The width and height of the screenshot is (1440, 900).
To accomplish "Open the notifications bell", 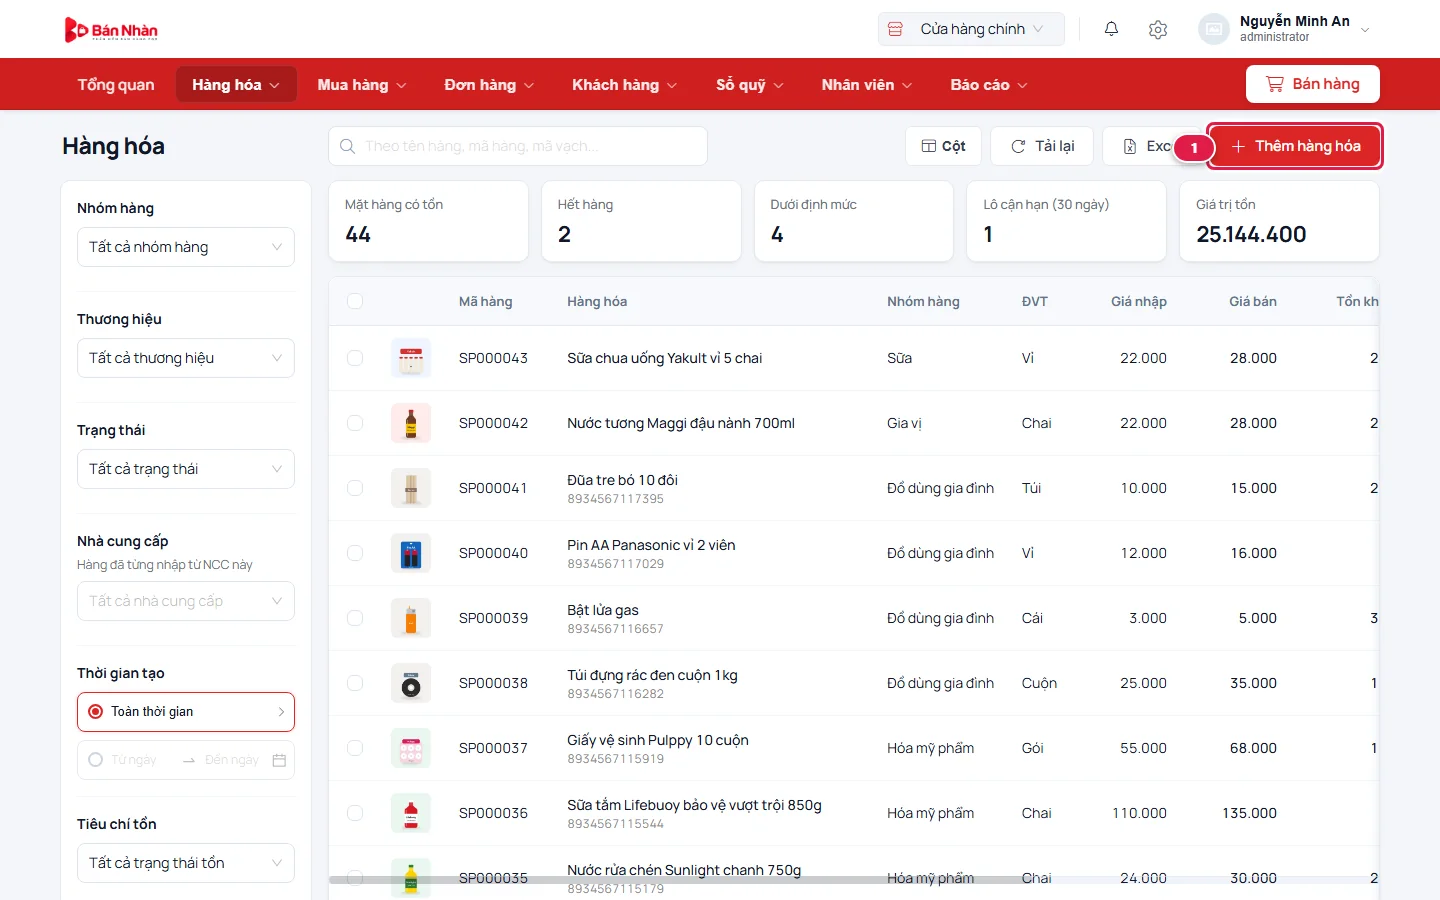I will point(1111,29).
